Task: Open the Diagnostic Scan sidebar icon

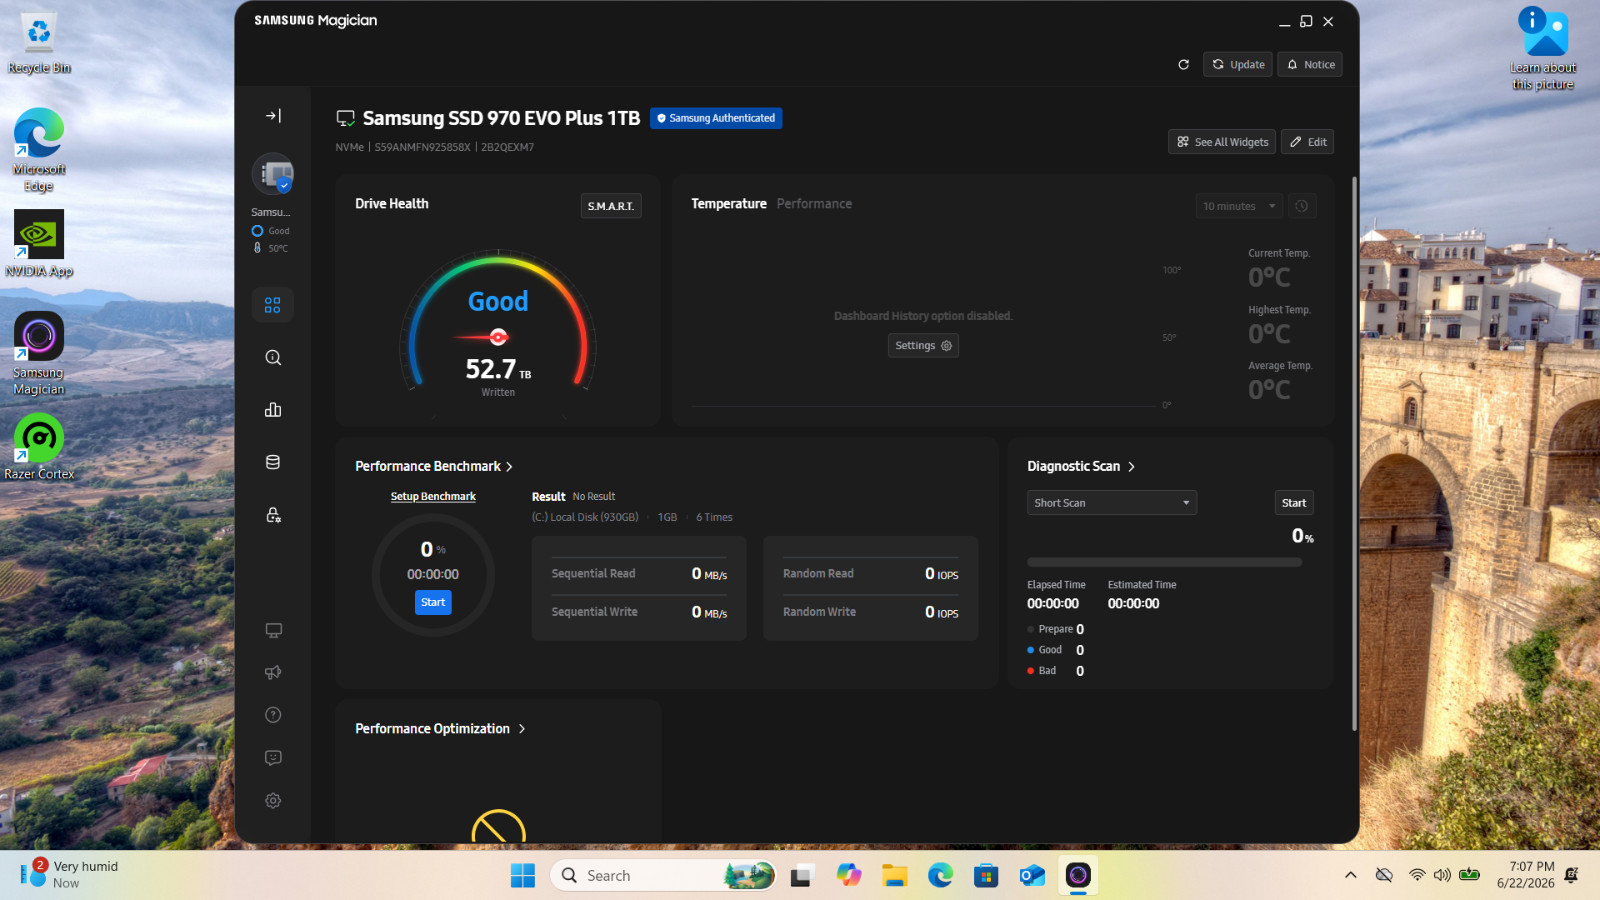Action: pos(273,358)
